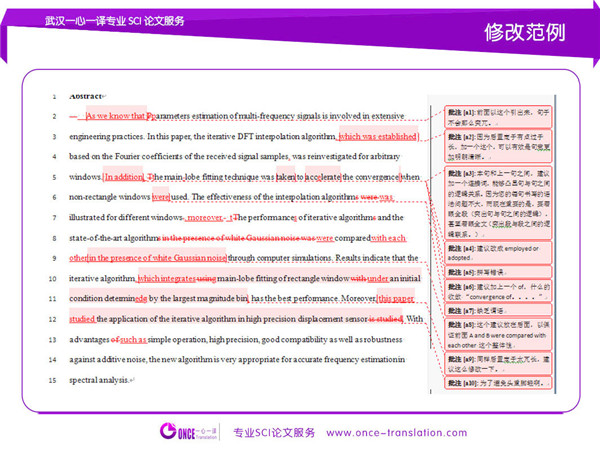Click inserted text 'which integrates'
The height and width of the screenshot is (450, 600).
tap(167, 278)
